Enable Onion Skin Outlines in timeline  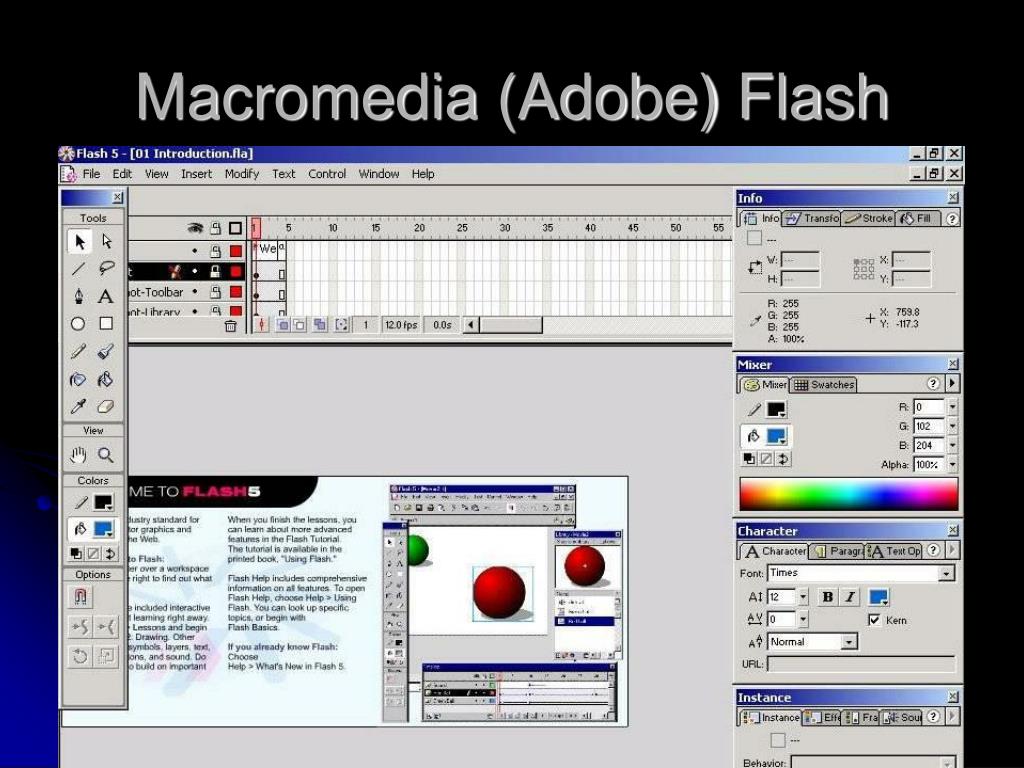click(x=300, y=325)
